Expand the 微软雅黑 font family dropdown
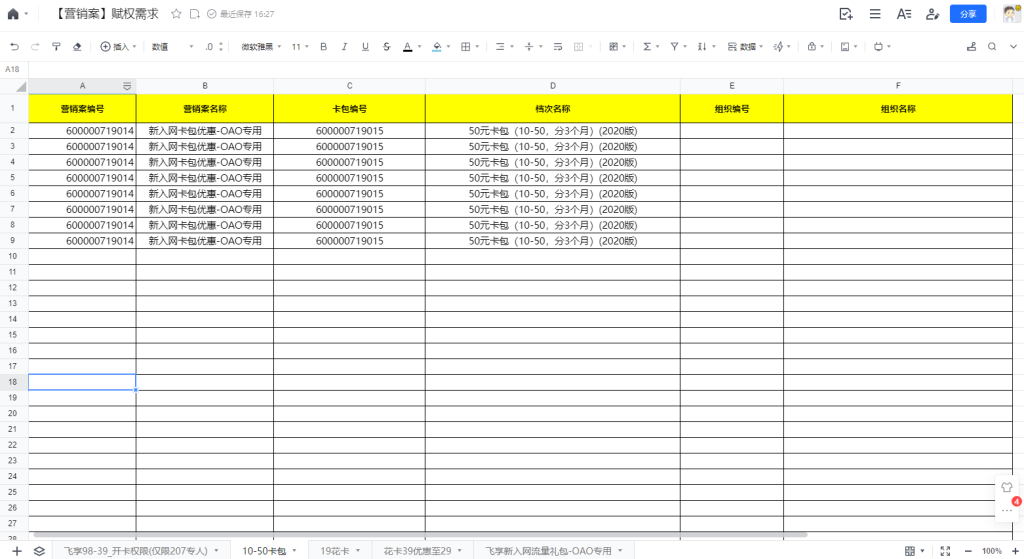The height and width of the screenshot is (559, 1024). pyautogui.click(x=261, y=47)
